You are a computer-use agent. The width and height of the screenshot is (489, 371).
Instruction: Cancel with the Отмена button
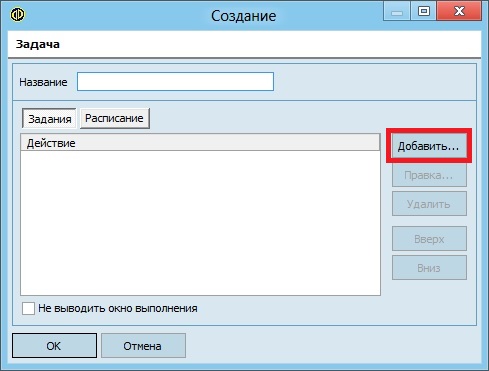click(x=143, y=346)
